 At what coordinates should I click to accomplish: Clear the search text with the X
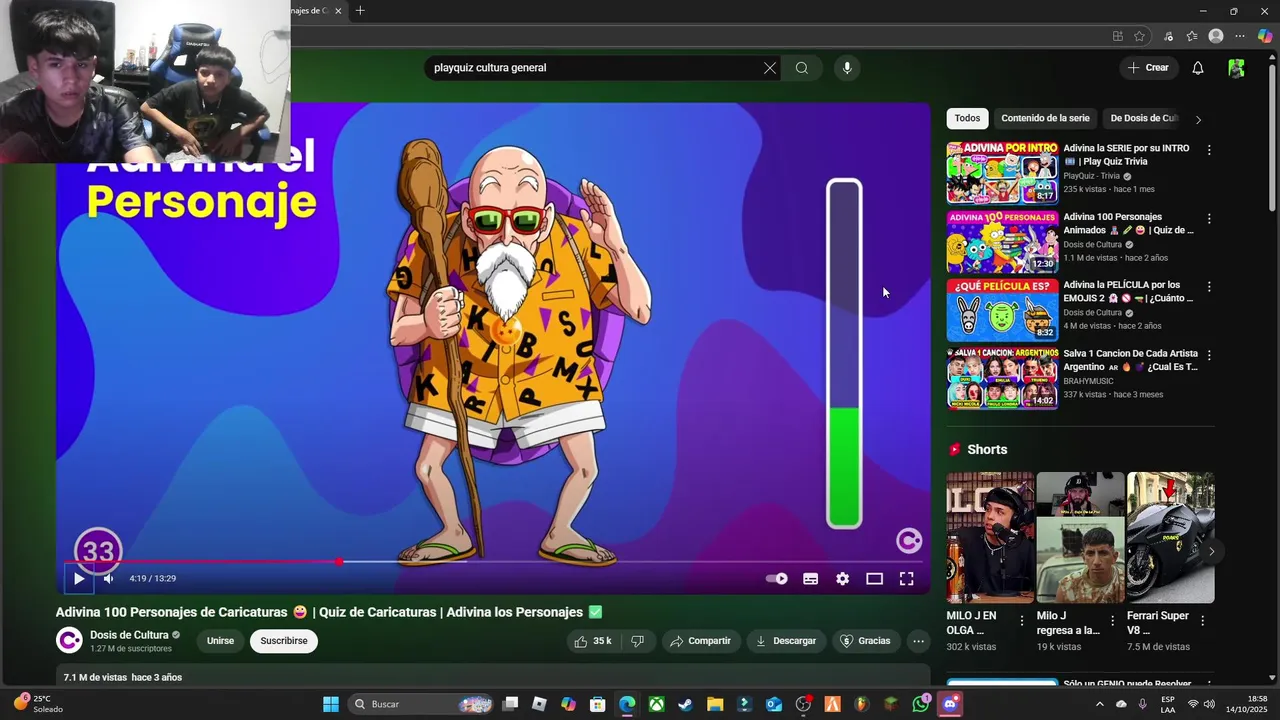click(x=770, y=68)
